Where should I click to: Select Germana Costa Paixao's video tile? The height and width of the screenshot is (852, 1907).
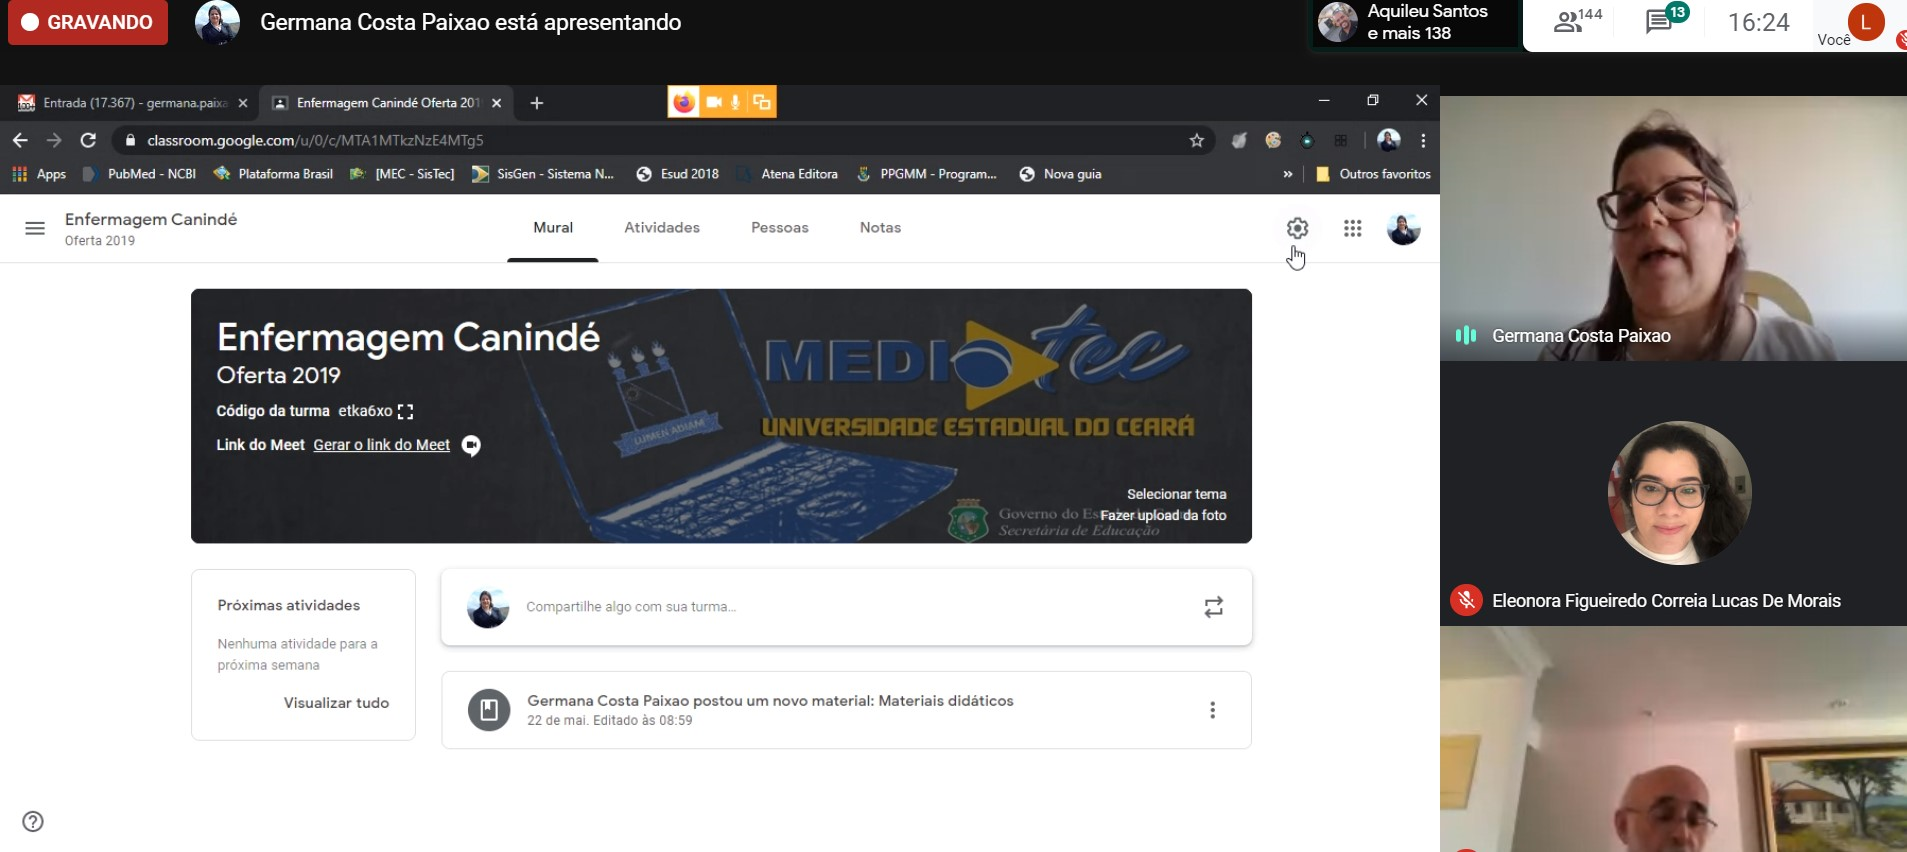coord(1673,228)
